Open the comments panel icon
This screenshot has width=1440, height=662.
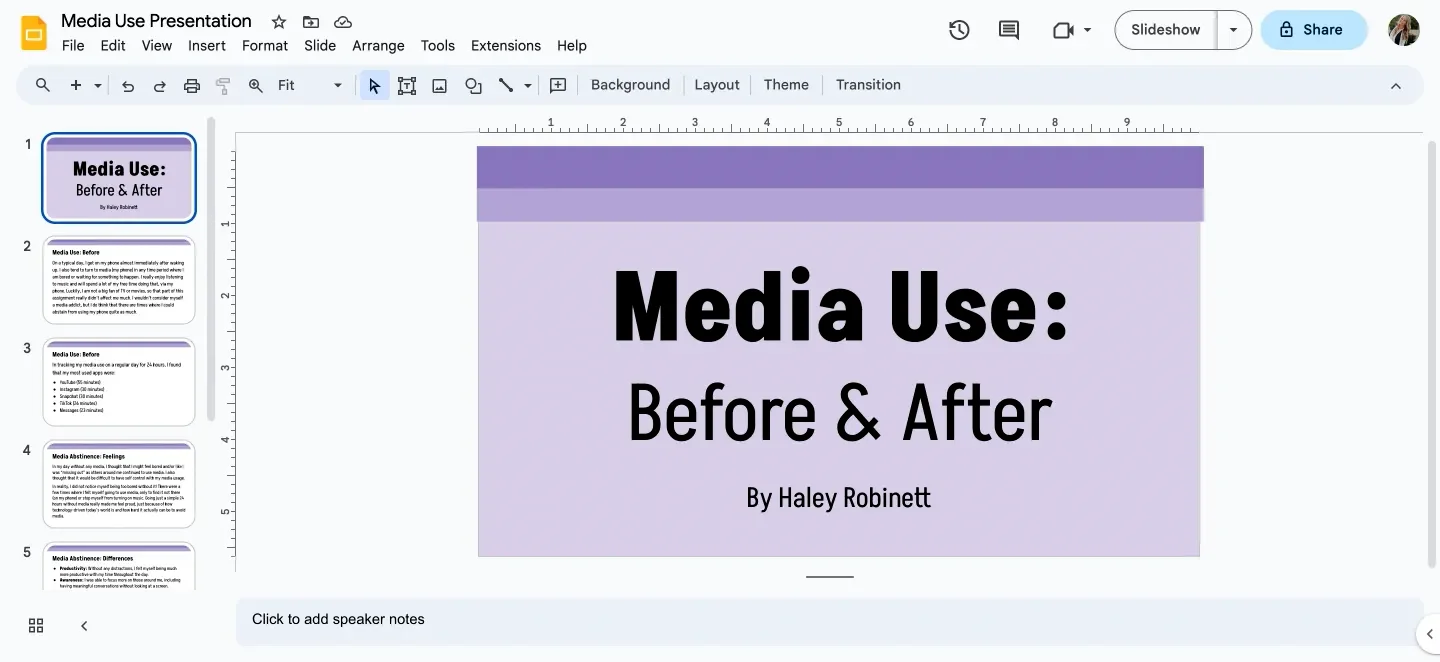[1009, 30]
